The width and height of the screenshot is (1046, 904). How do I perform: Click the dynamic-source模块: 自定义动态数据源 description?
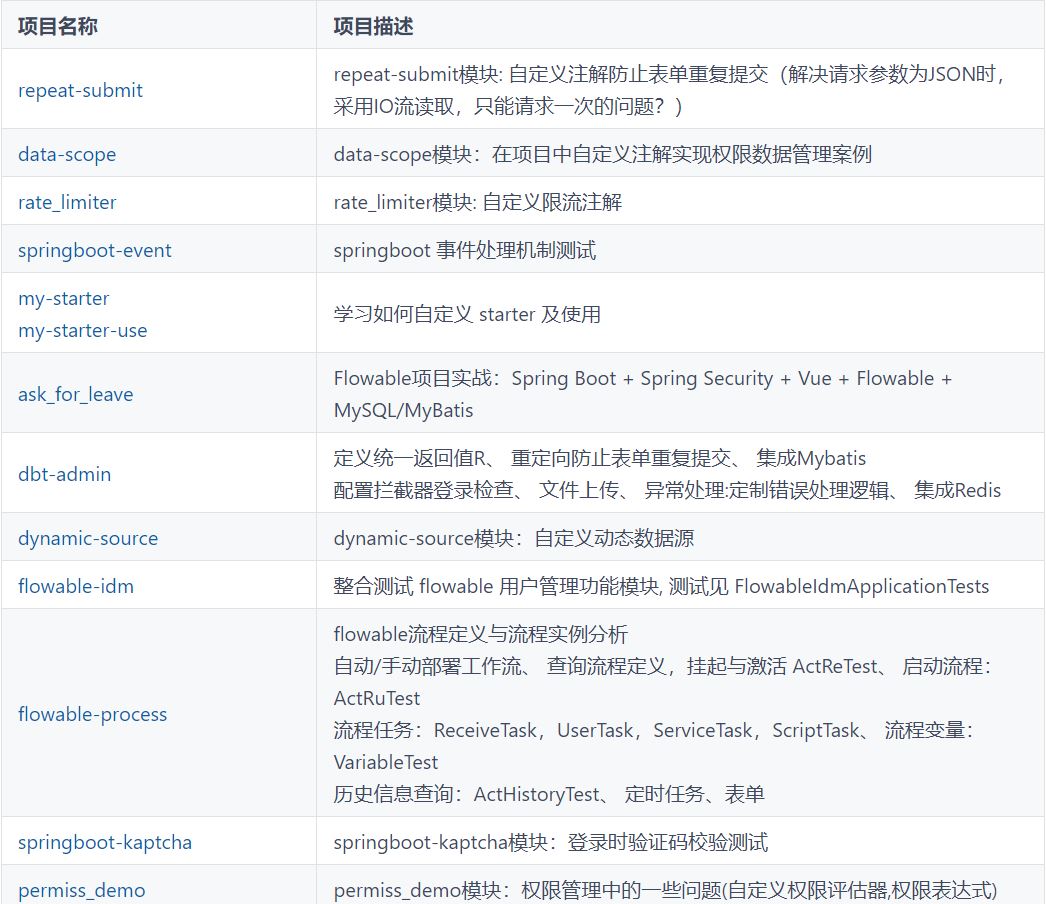(514, 538)
